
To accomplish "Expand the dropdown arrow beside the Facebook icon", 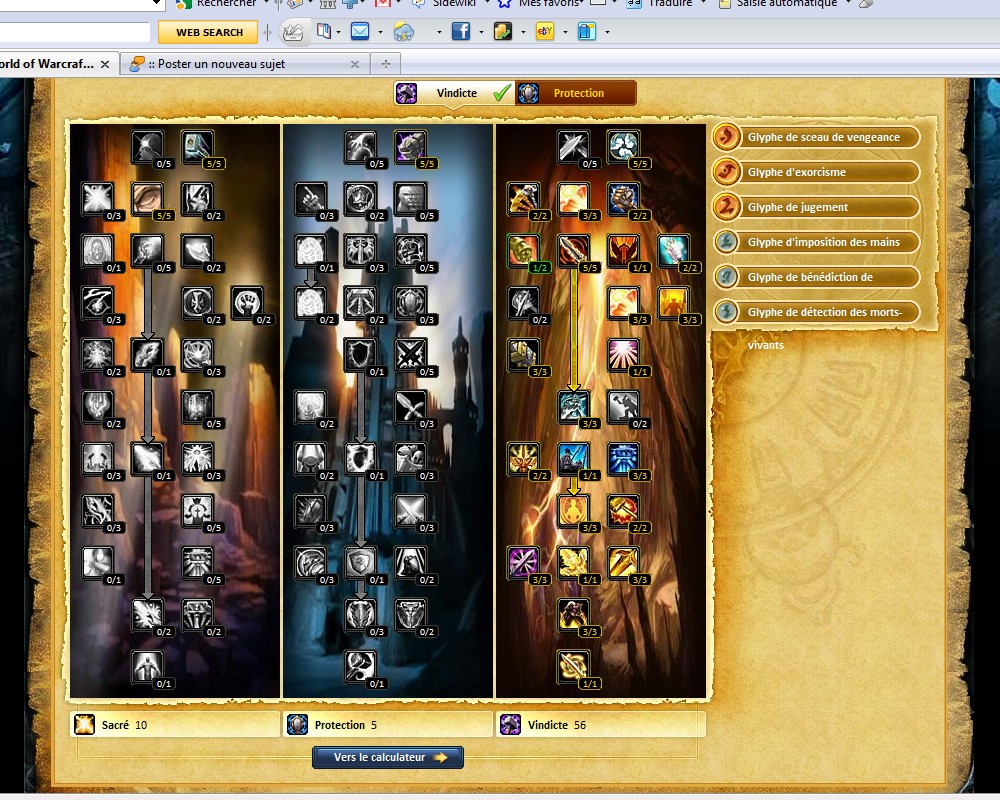I will (x=481, y=32).
